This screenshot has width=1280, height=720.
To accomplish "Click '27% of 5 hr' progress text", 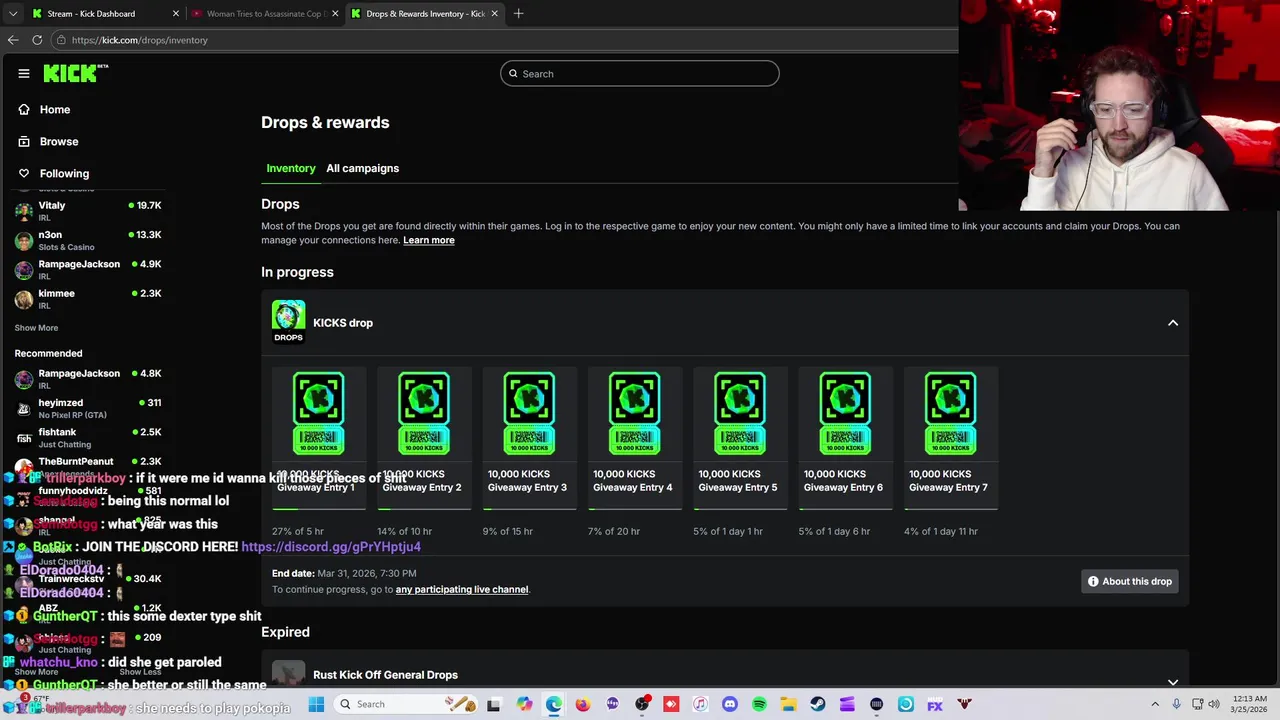I will click(298, 531).
